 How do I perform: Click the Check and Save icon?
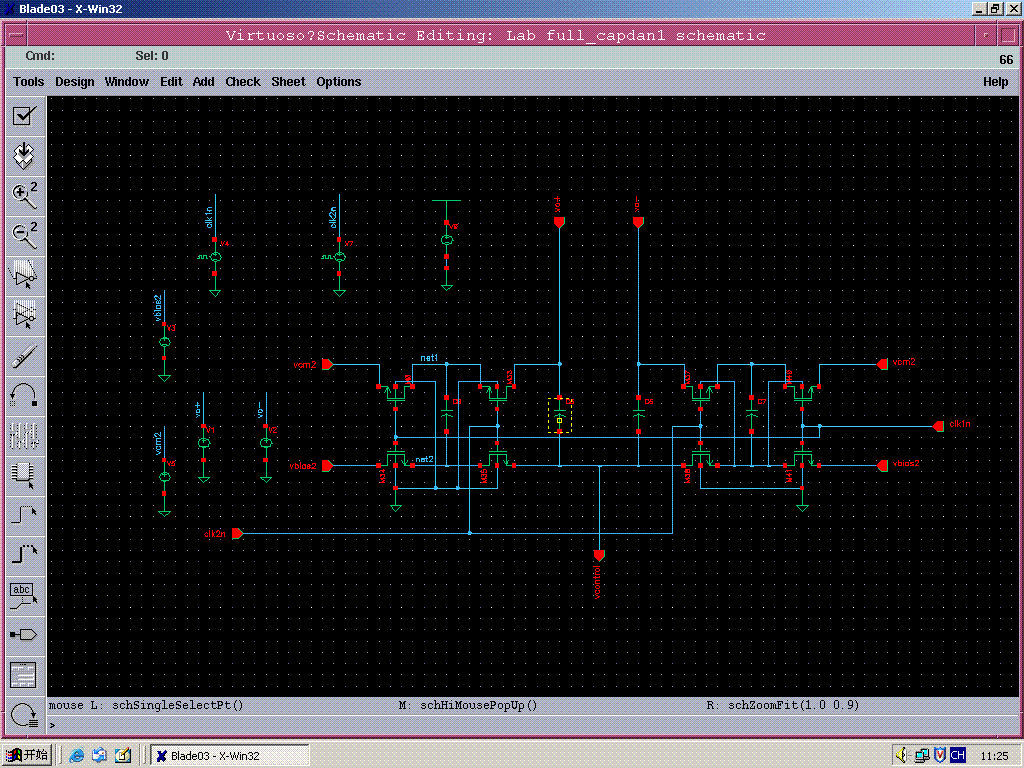[x=24, y=116]
